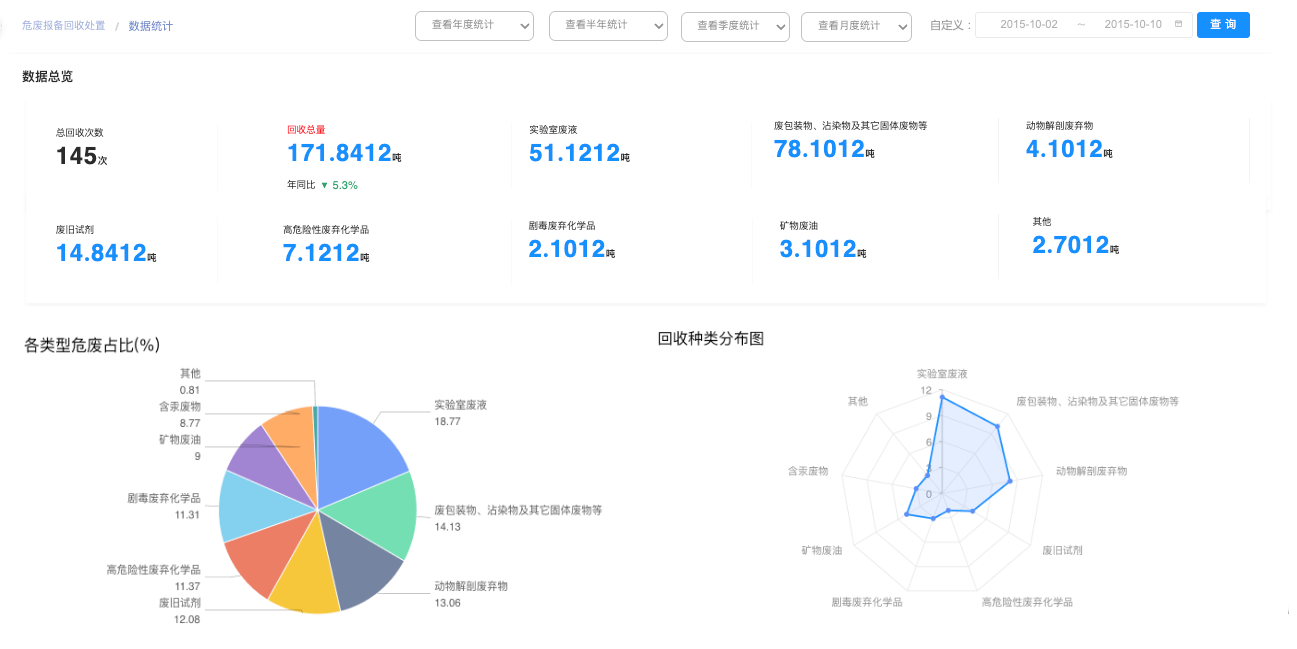Image resolution: width=1297 pixels, height=649 pixels.
Task: Click the value "7.1212" card figure
Action: (321, 253)
